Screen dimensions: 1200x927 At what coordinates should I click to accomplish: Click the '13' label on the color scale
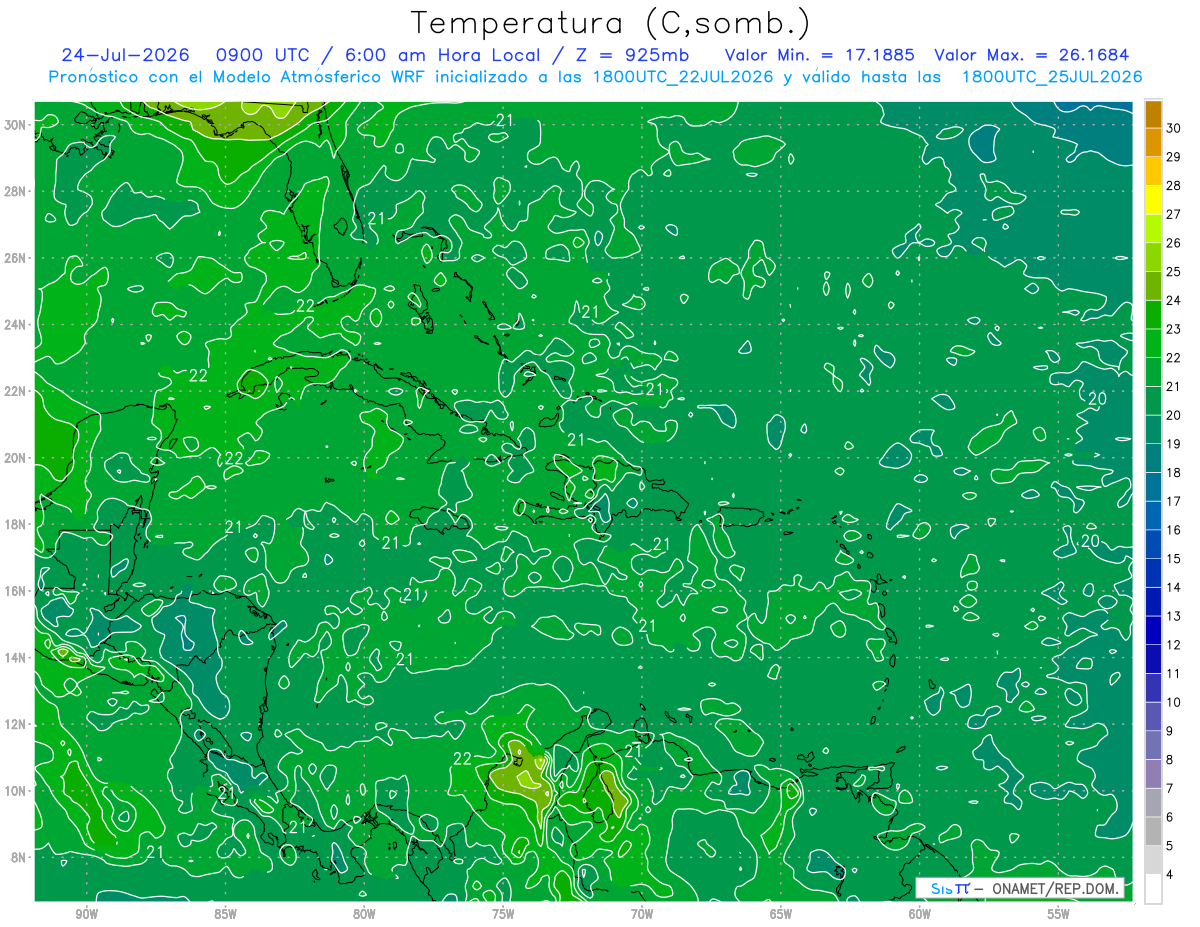pyautogui.click(x=1174, y=616)
